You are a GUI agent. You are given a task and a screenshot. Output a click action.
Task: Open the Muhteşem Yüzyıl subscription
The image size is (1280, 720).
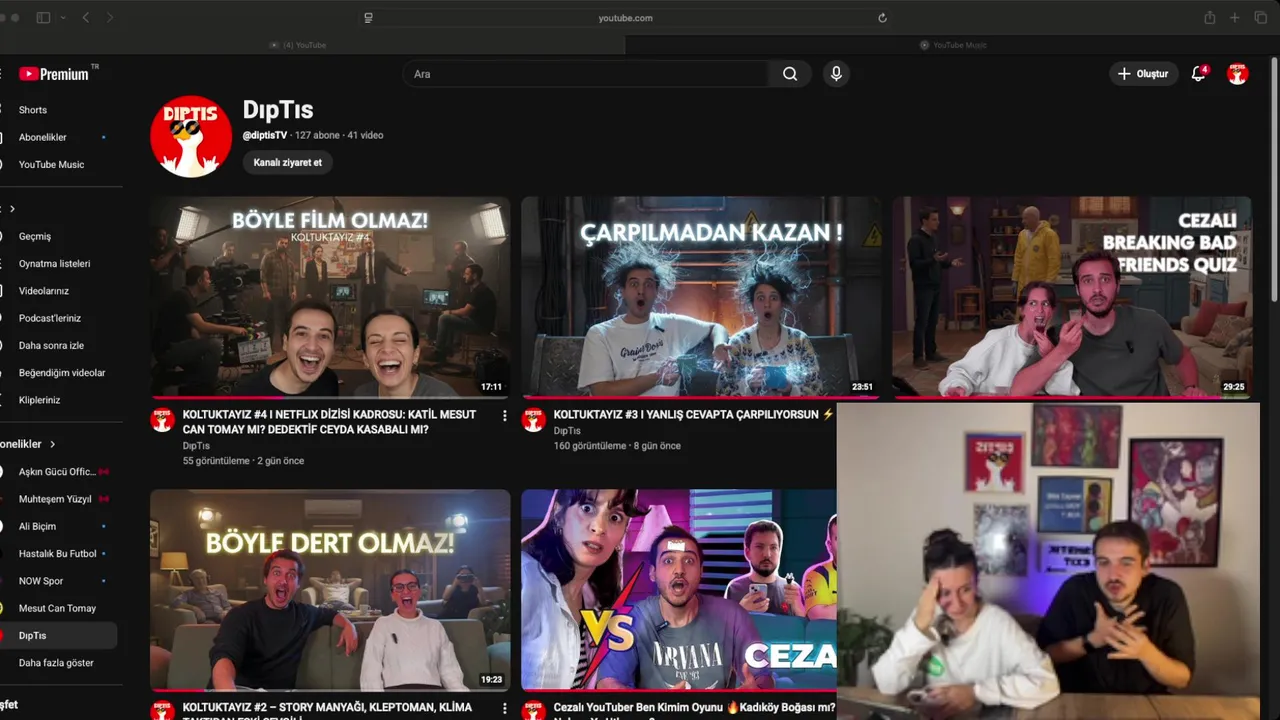pos(55,499)
